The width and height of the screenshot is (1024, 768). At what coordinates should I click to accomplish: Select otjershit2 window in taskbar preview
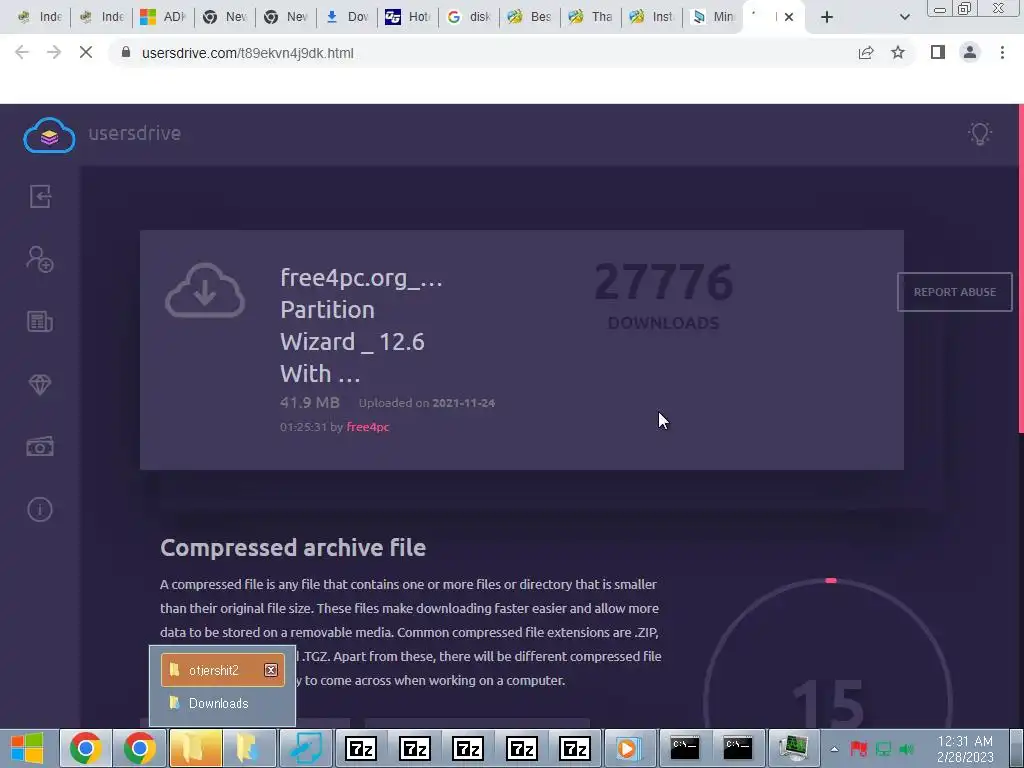click(223, 670)
